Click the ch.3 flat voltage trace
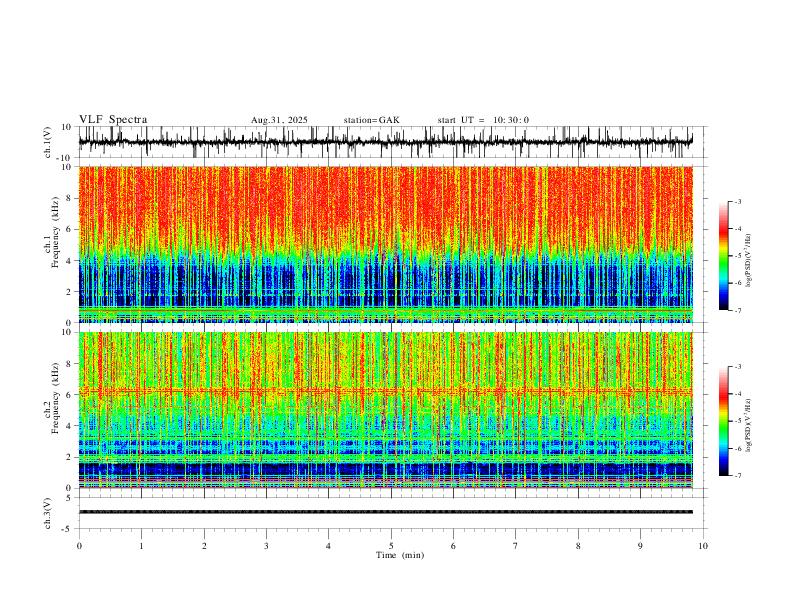The width and height of the screenshot is (792, 612). coord(385,512)
